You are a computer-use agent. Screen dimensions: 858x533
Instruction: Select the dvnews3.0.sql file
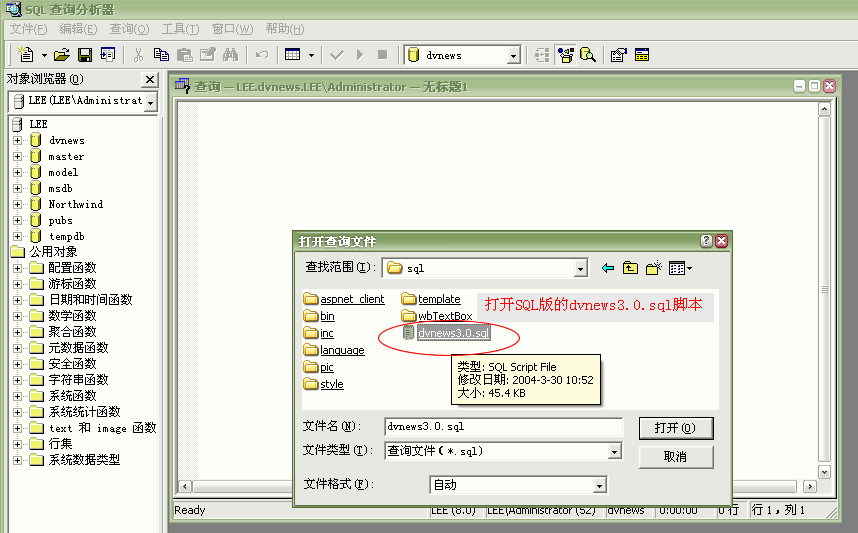point(453,333)
